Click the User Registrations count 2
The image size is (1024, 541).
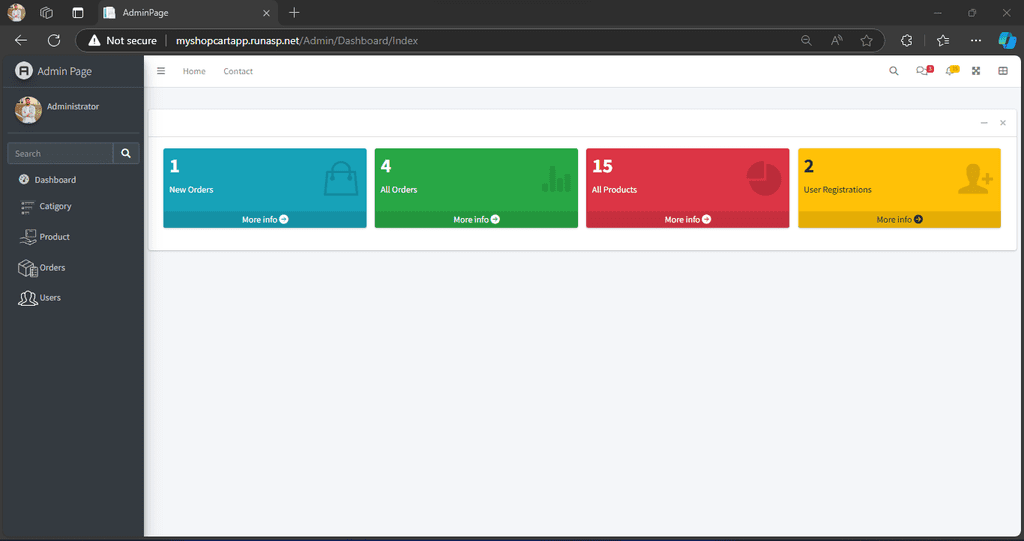(808, 166)
